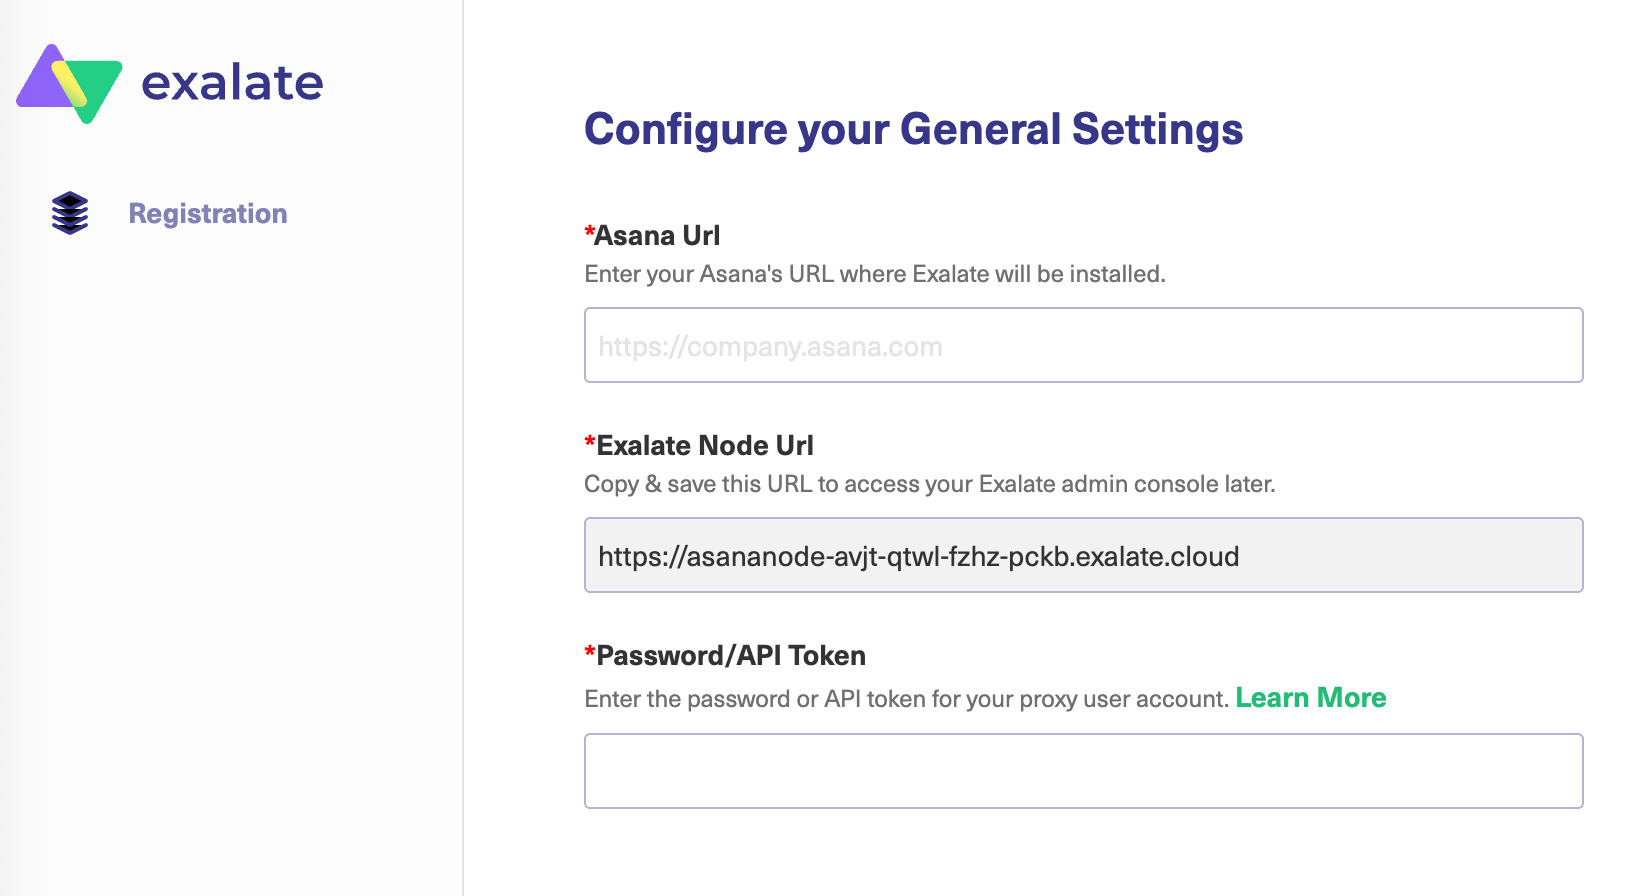1640x896 pixels.
Task: Click the Registration stacked layers icon
Action: click(70, 213)
